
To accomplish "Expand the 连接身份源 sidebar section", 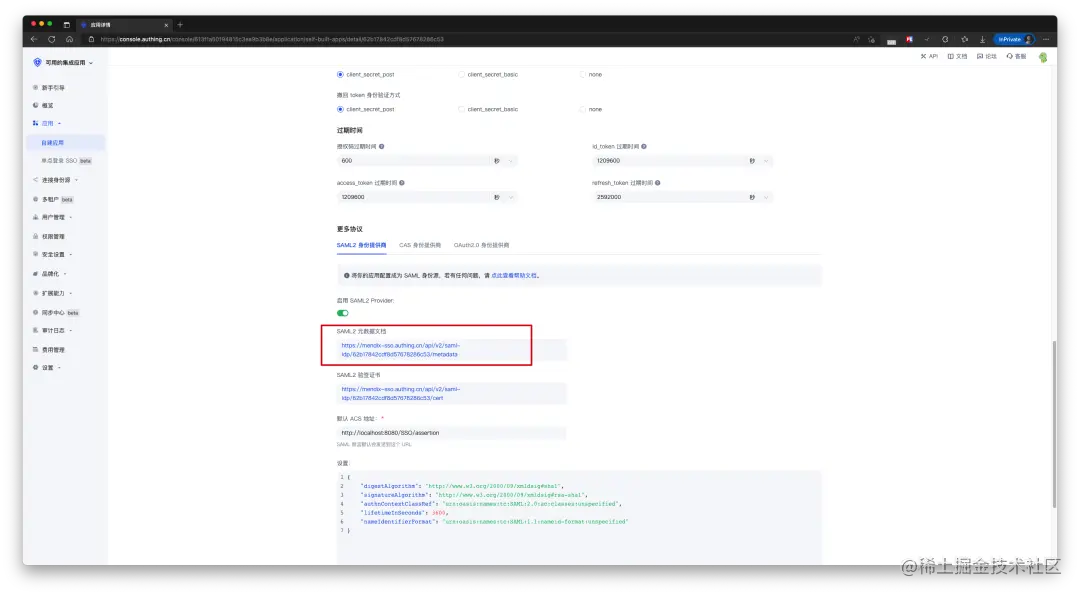I will [x=76, y=180].
